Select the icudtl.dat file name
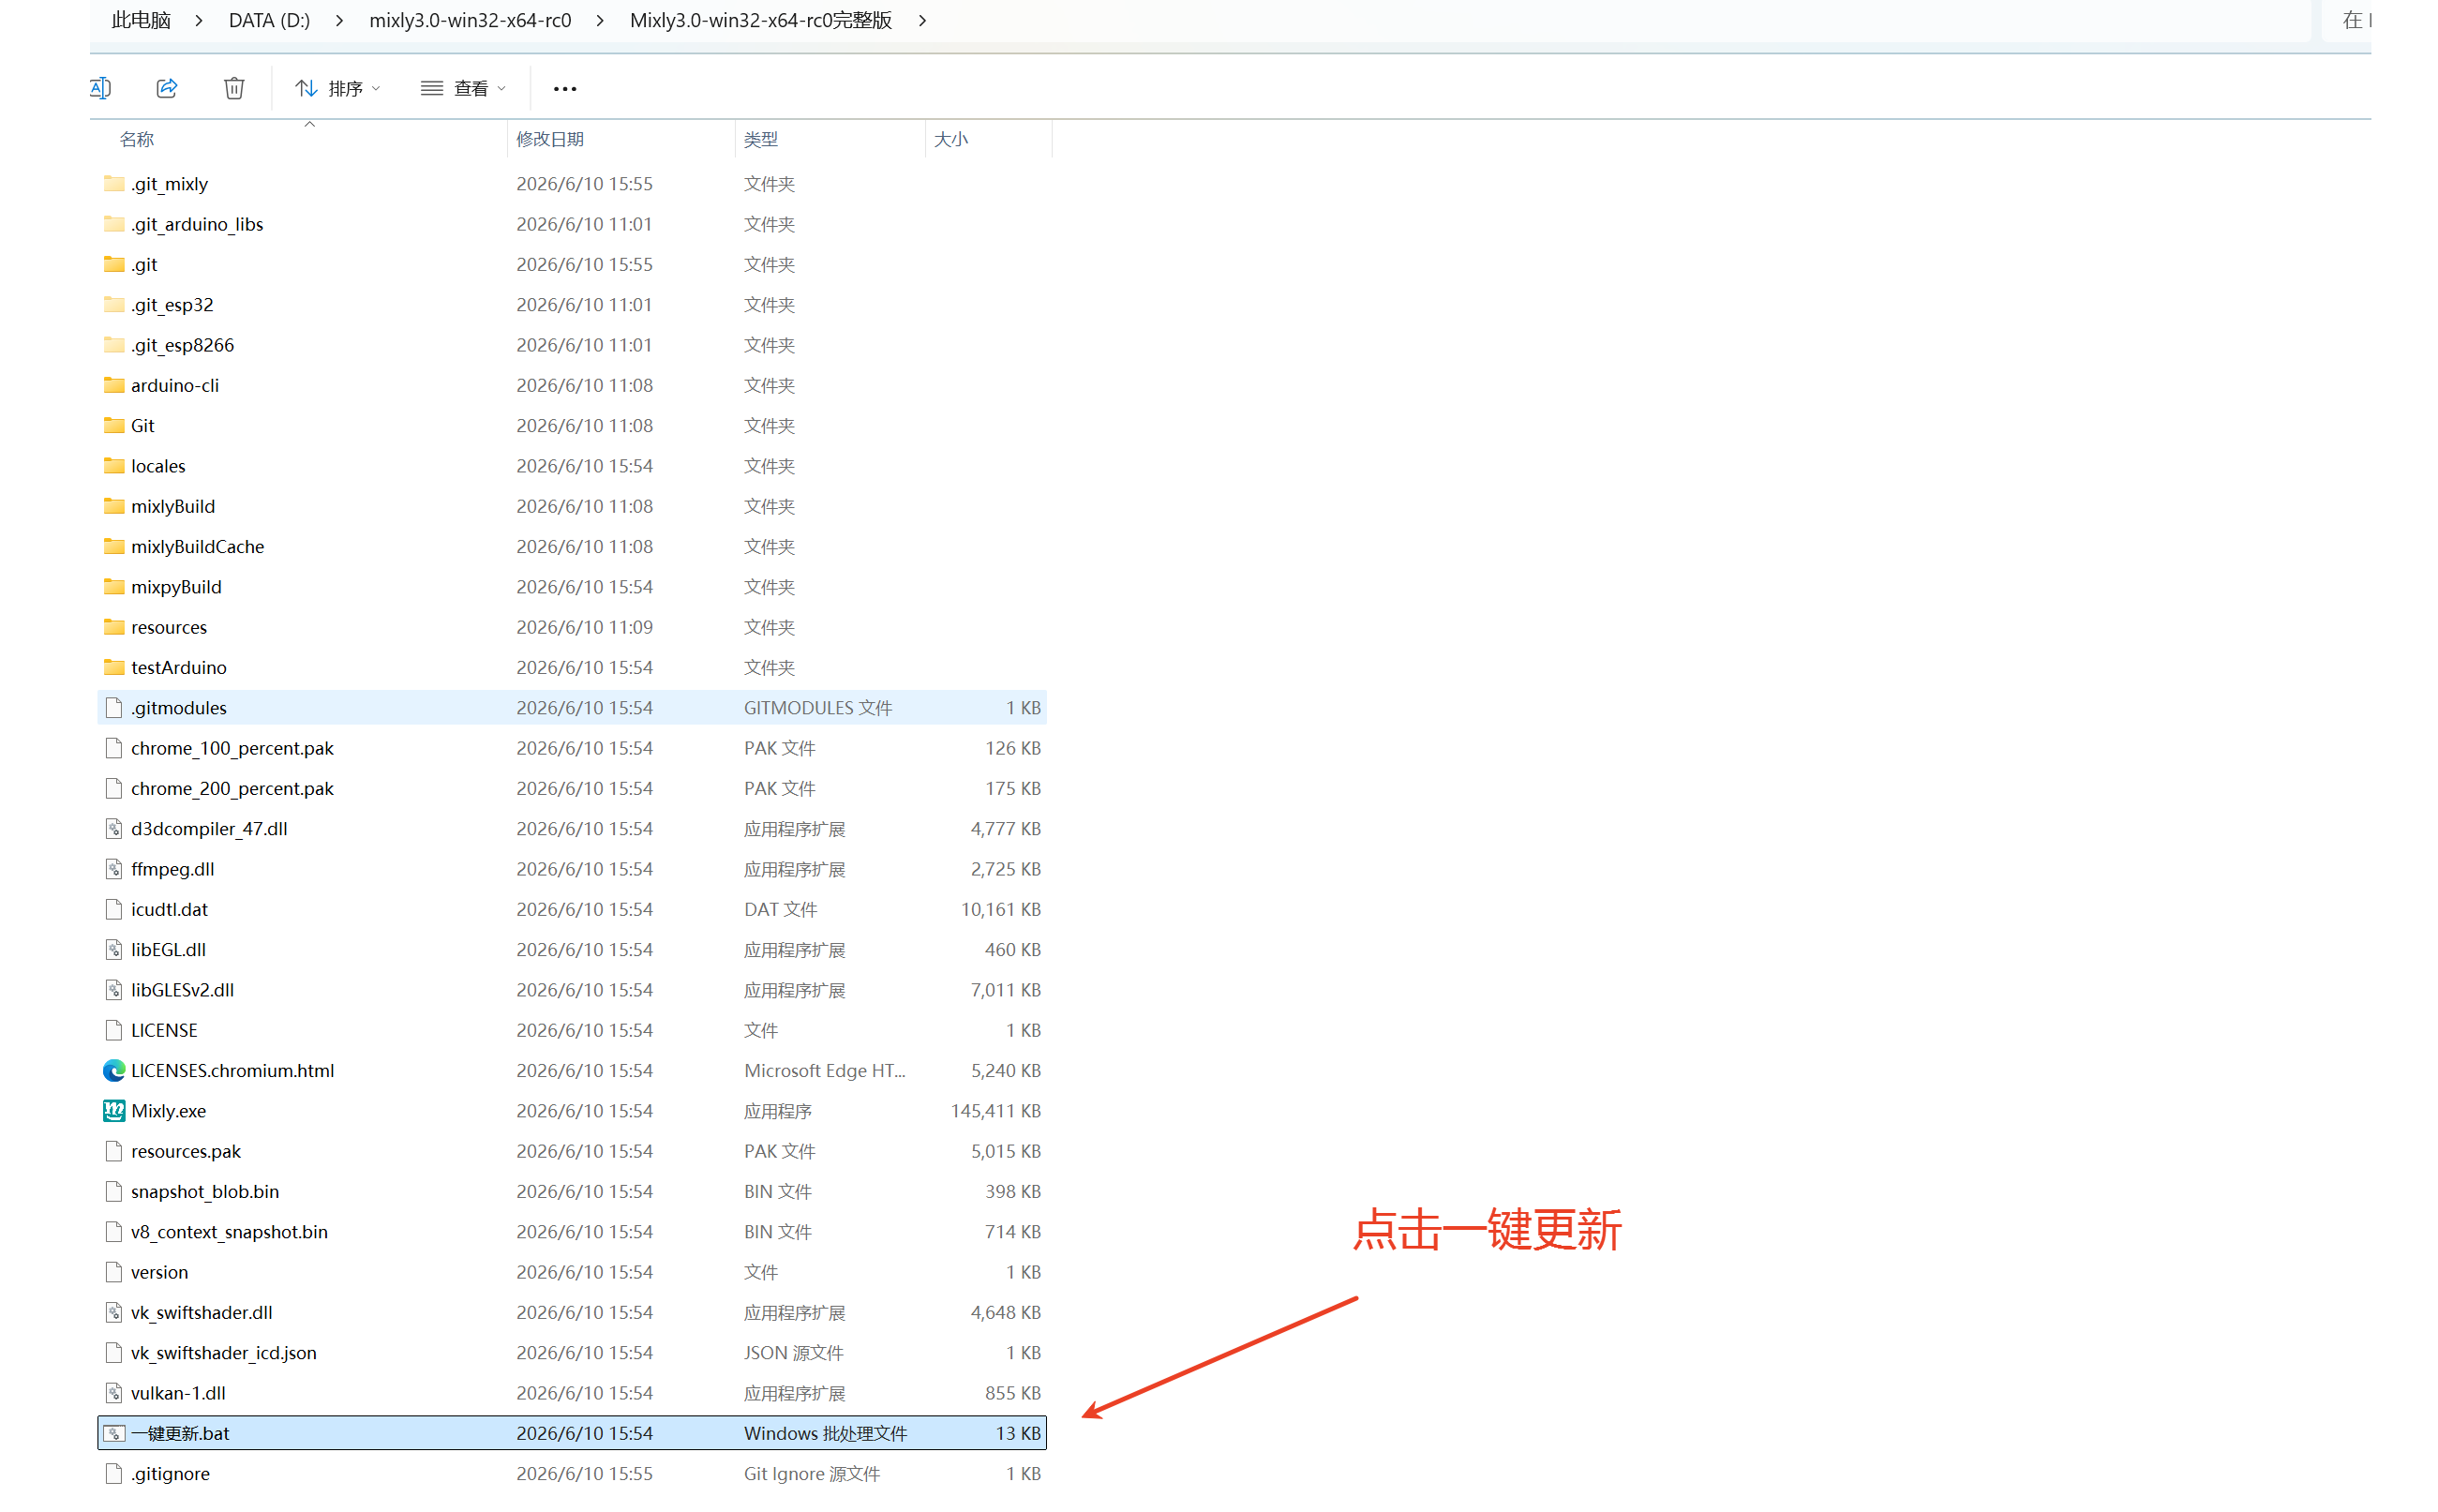Screen dimensions: 2438x1512 point(169,909)
